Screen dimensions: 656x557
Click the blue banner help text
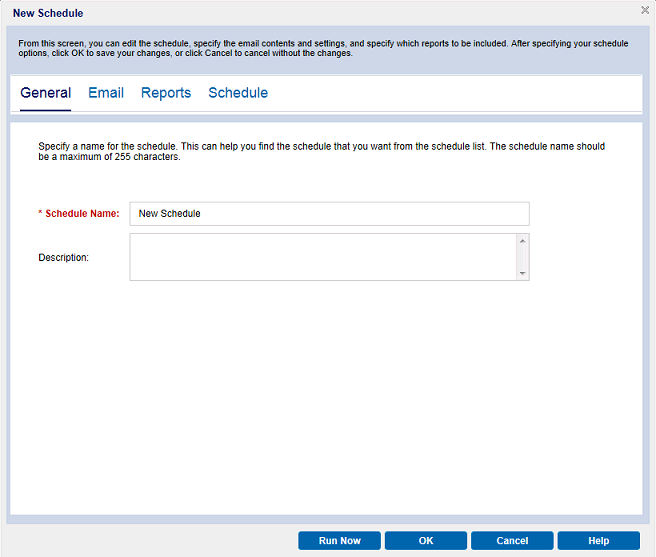click(320, 48)
